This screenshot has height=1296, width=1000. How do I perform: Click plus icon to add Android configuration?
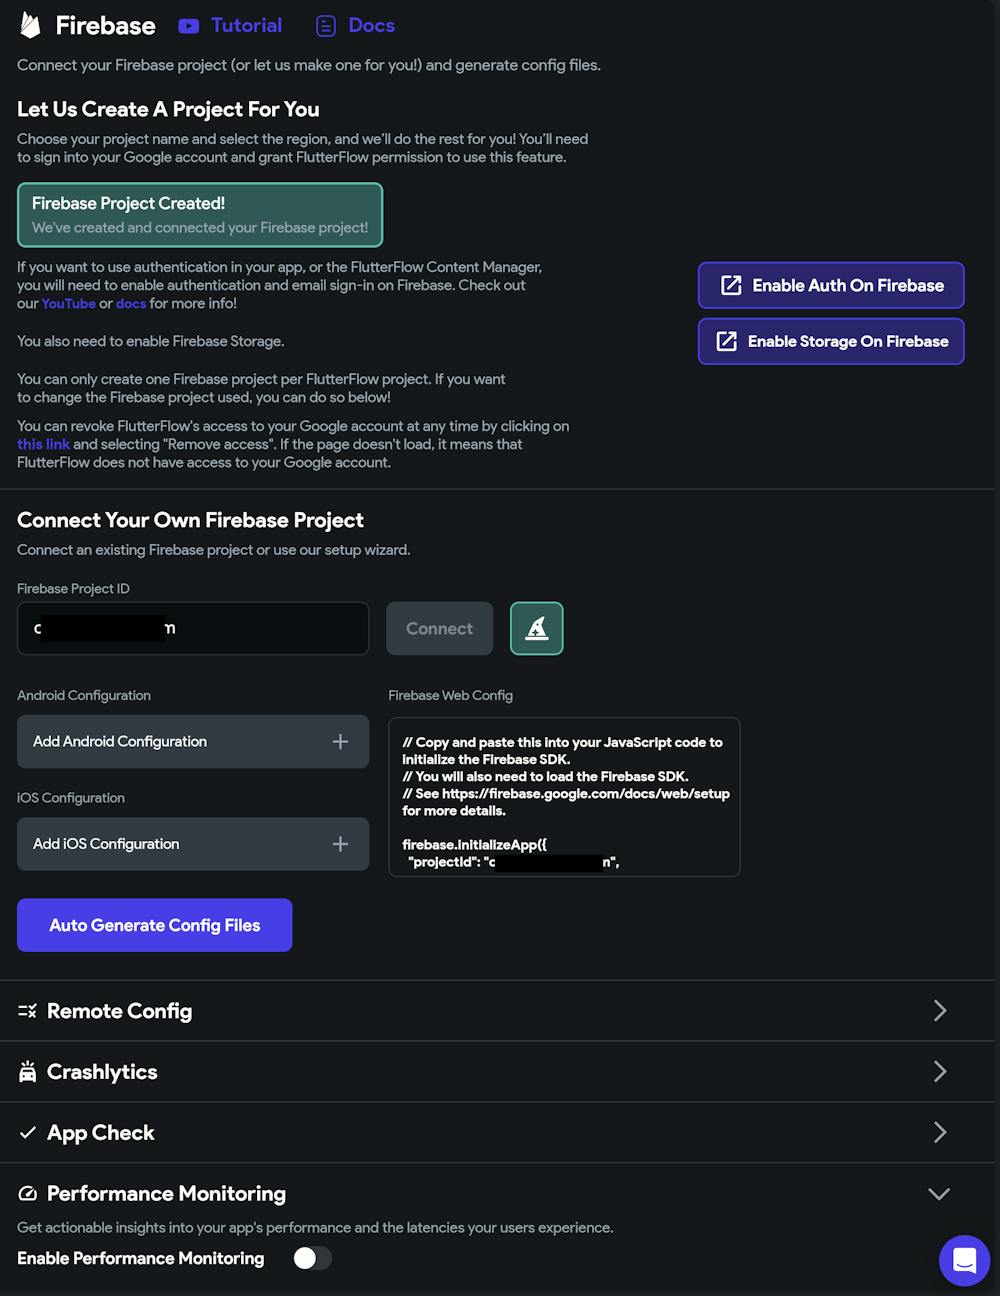click(340, 742)
